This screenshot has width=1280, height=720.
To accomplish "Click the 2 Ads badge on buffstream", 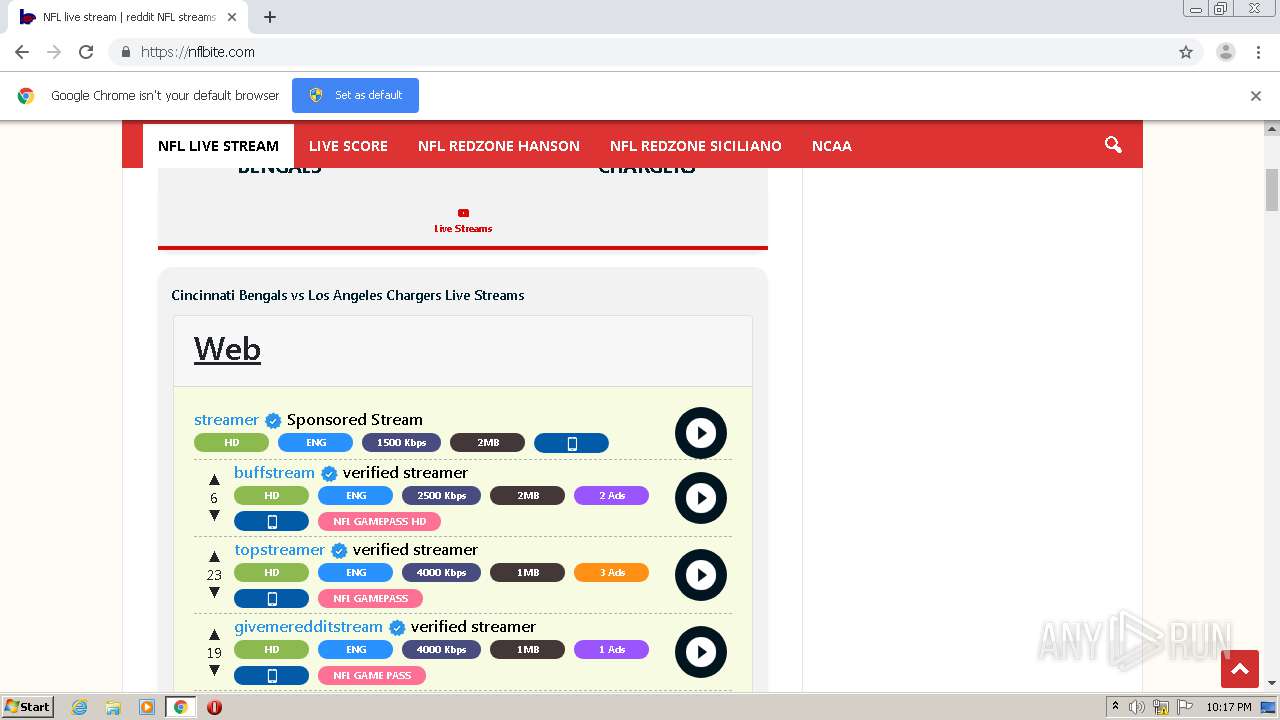I will coord(611,496).
